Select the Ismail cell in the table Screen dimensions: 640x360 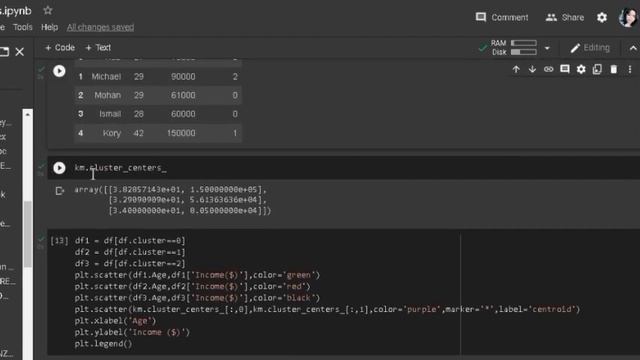[x=110, y=114]
